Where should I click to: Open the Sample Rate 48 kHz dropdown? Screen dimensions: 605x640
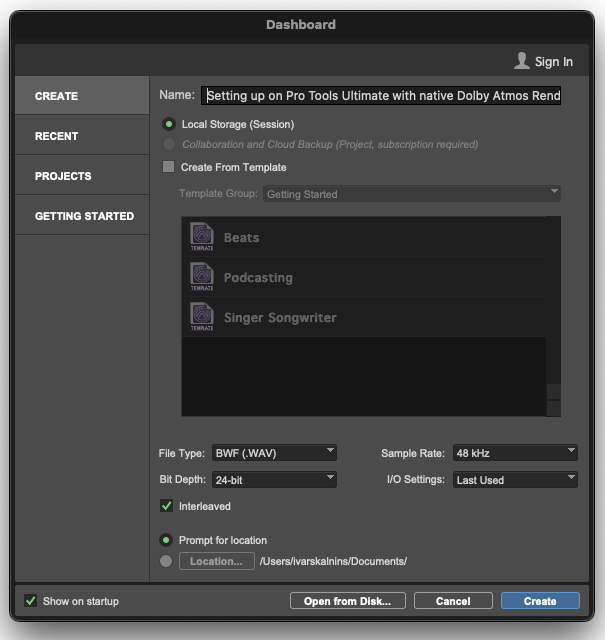pyautogui.click(x=515, y=453)
